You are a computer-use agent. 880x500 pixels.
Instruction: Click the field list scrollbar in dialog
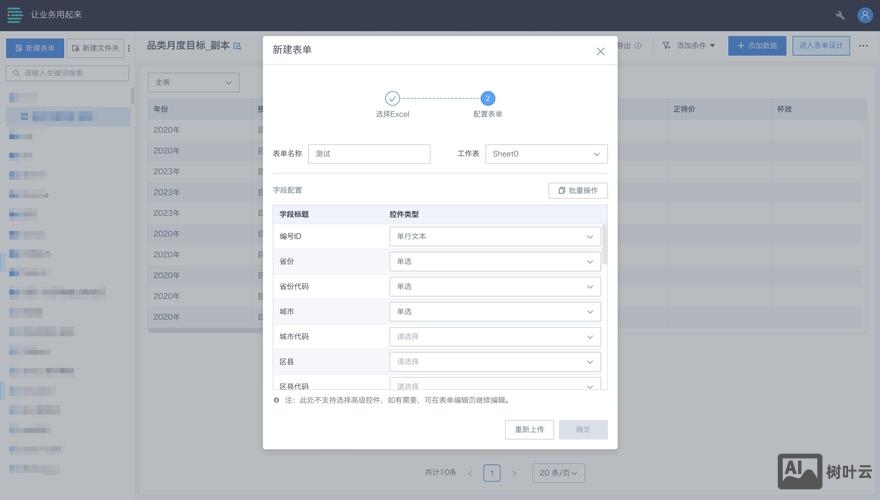[604, 244]
